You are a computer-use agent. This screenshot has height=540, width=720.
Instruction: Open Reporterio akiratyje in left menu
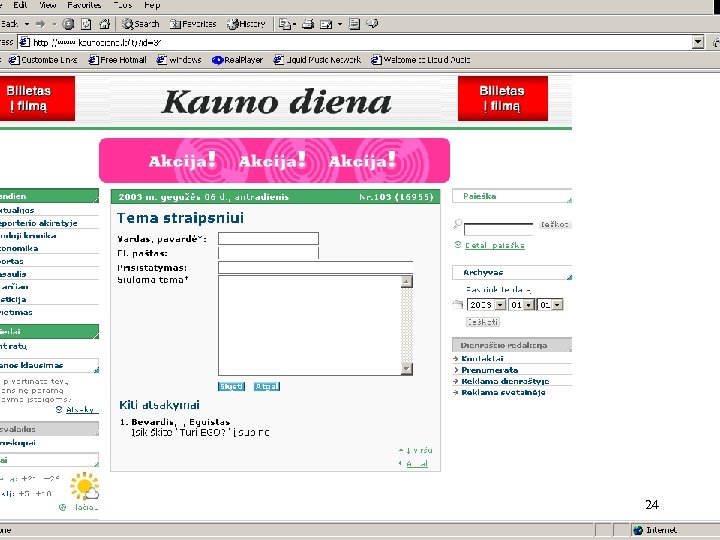tap(39, 223)
